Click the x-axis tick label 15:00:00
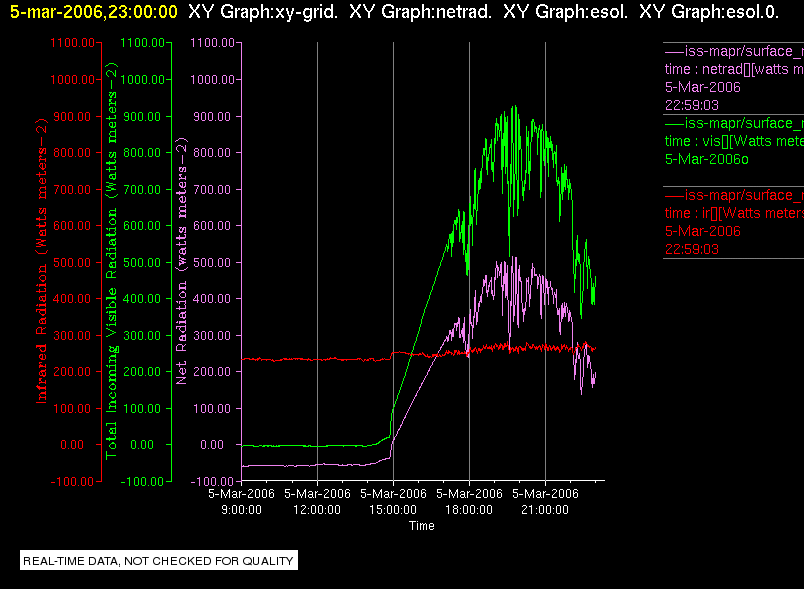804x589 pixels. point(393,510)
